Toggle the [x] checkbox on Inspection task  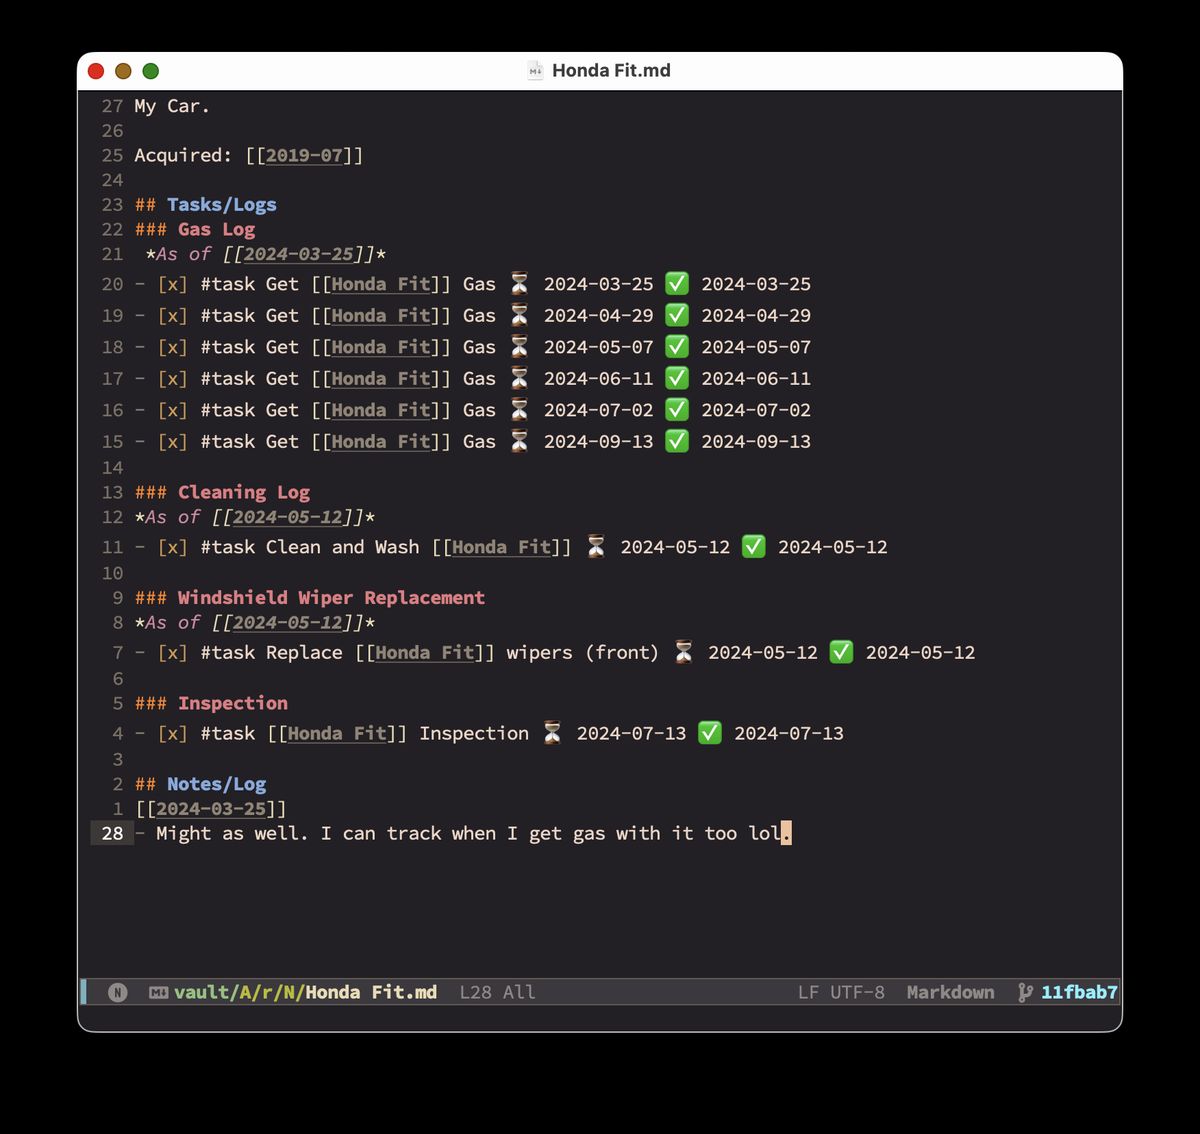[x=173, y=733]
